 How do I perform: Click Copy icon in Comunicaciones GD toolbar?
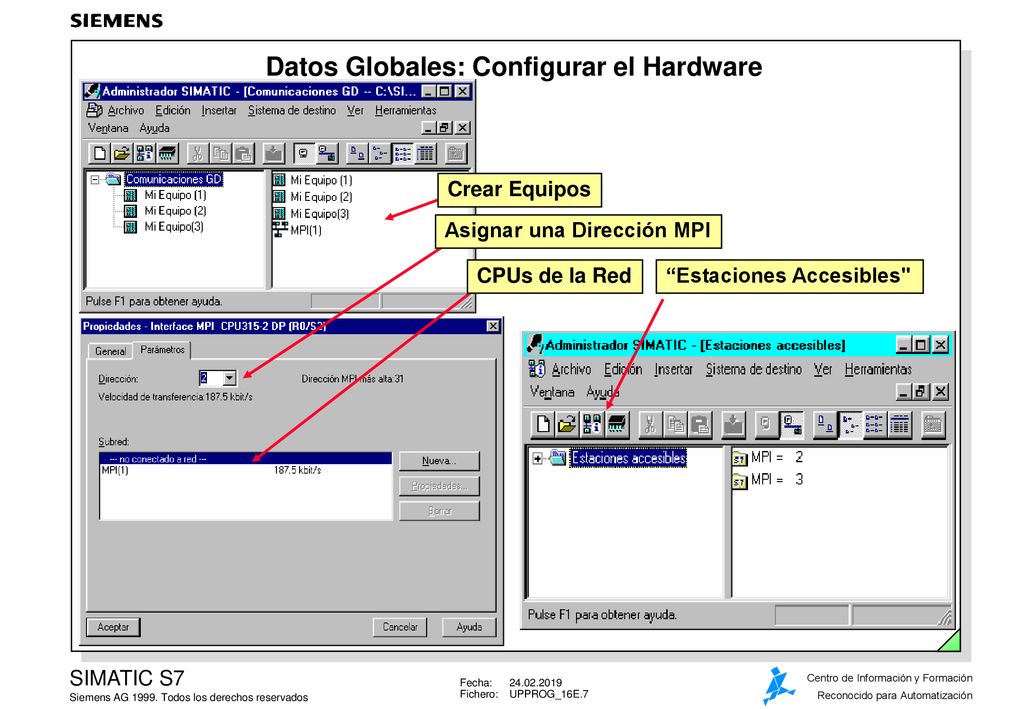(x=220, y=153)
